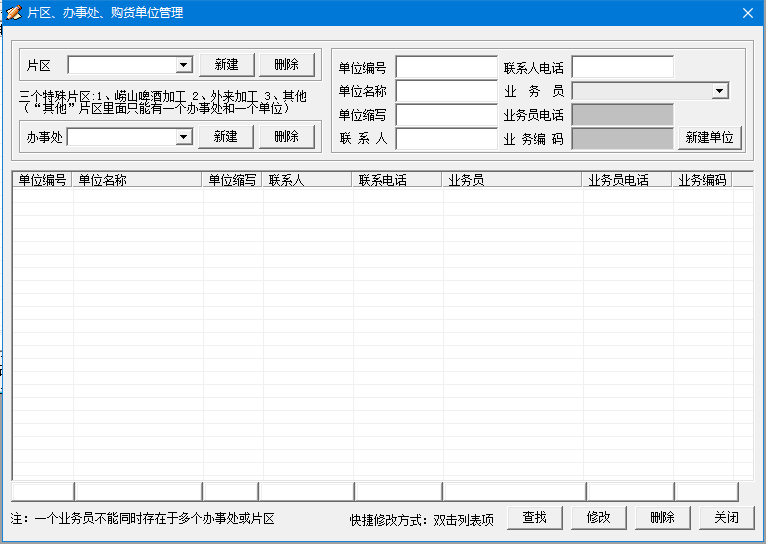Sort by 单位名称 column header

point(137,180)
